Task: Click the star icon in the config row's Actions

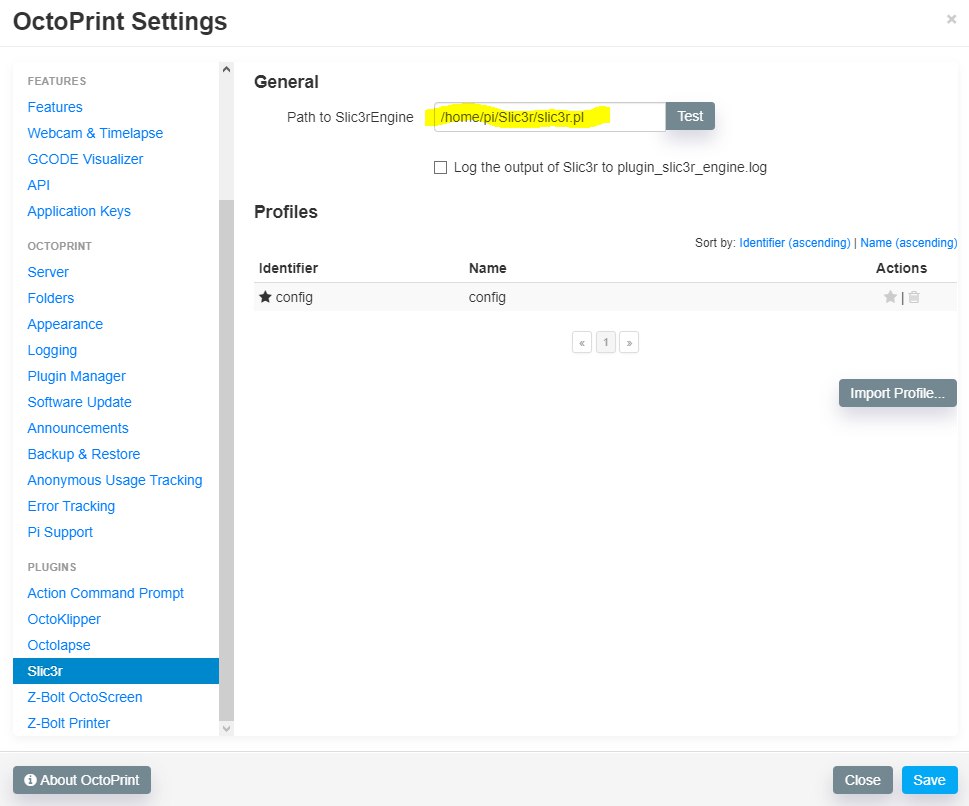Action: click(890, 297)
